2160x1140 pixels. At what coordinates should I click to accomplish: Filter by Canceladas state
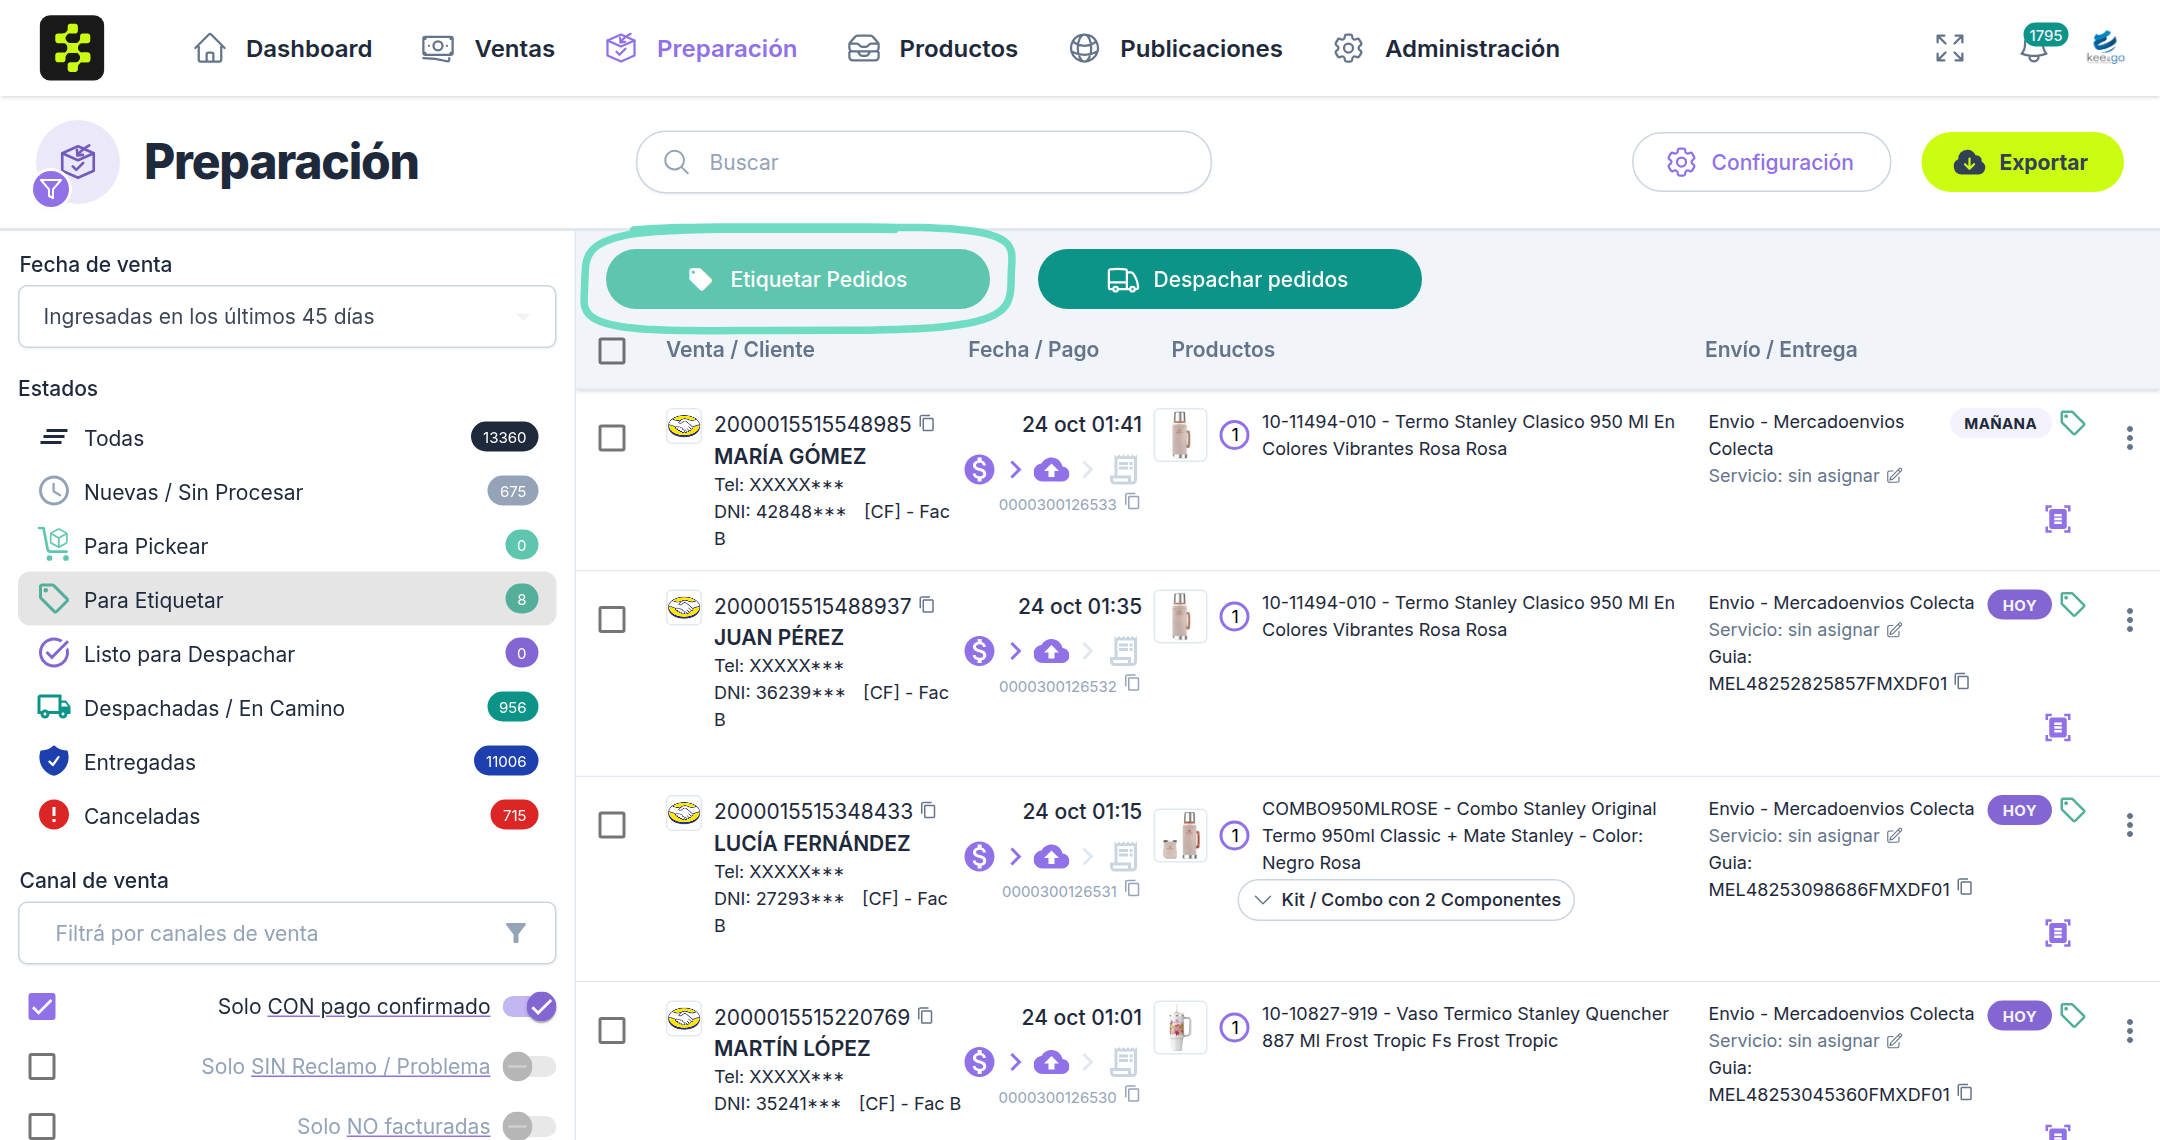coord(287,816)
